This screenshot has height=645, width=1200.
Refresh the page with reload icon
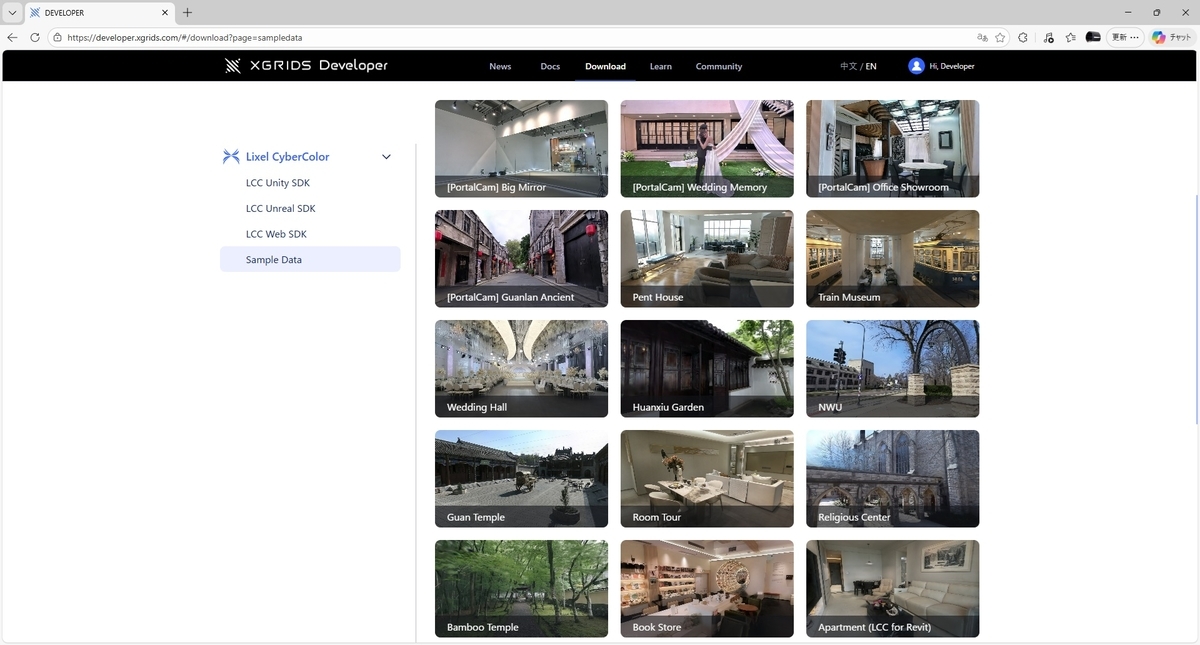point(35,37)
